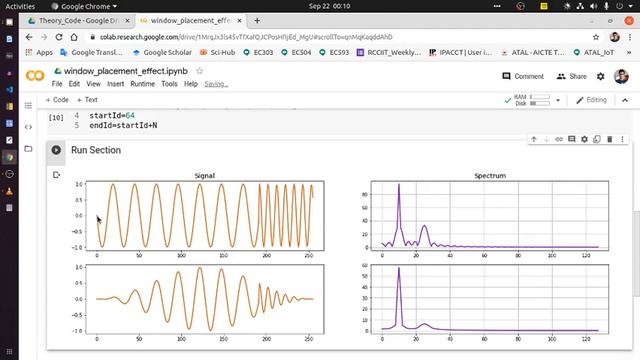Open clock Sep 22 00:10 calendar

coord(329,6)
